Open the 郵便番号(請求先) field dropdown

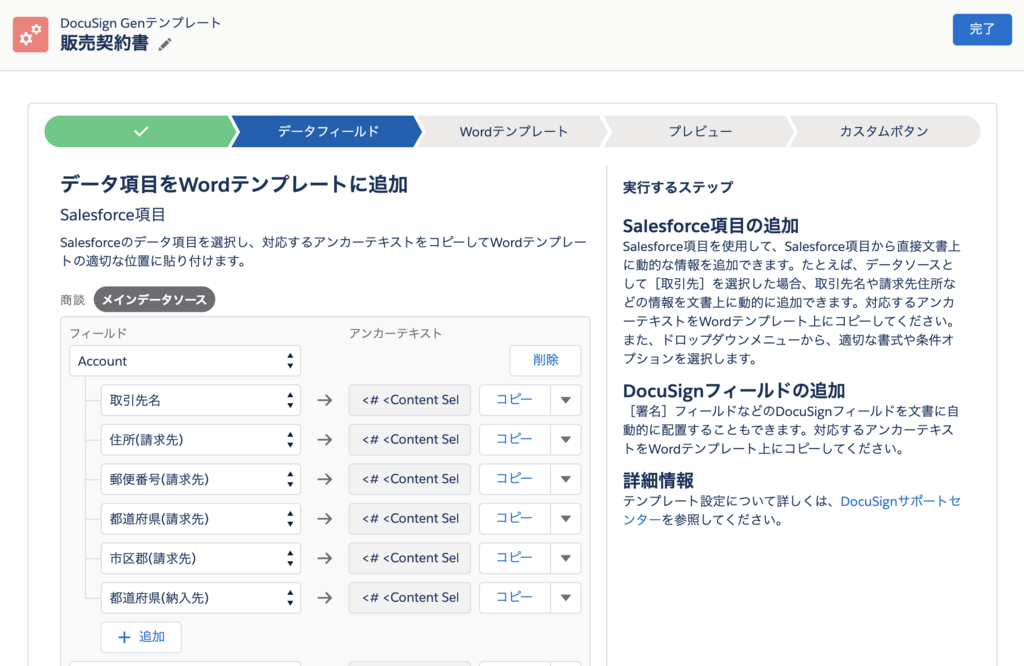(x=200, y=479)
